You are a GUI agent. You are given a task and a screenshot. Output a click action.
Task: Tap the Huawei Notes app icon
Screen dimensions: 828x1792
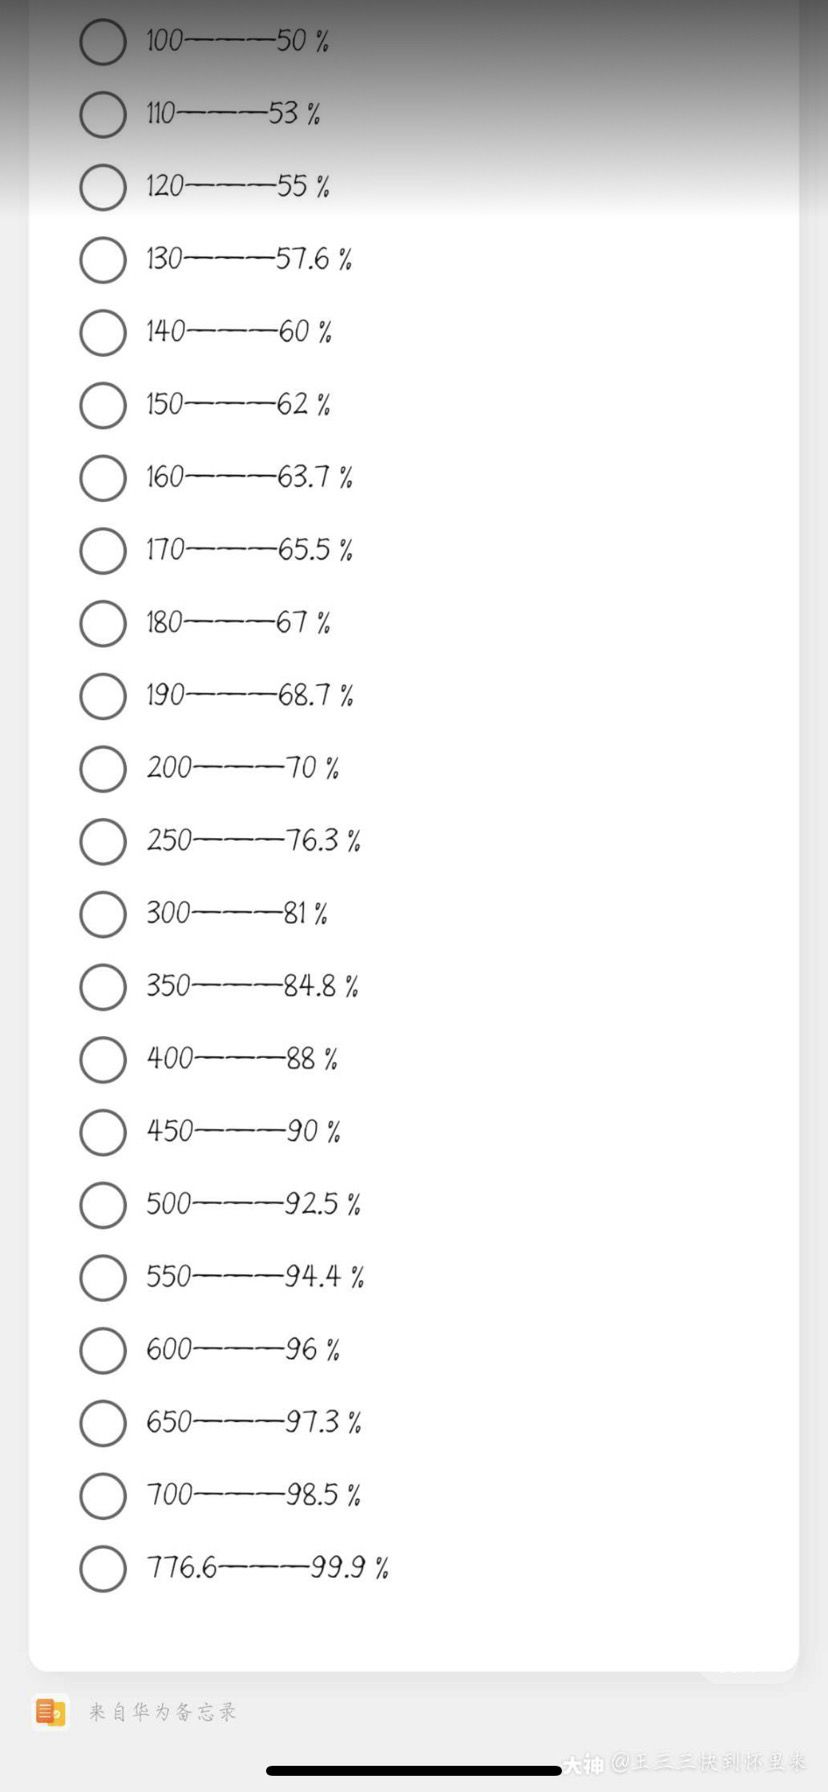50,1711
